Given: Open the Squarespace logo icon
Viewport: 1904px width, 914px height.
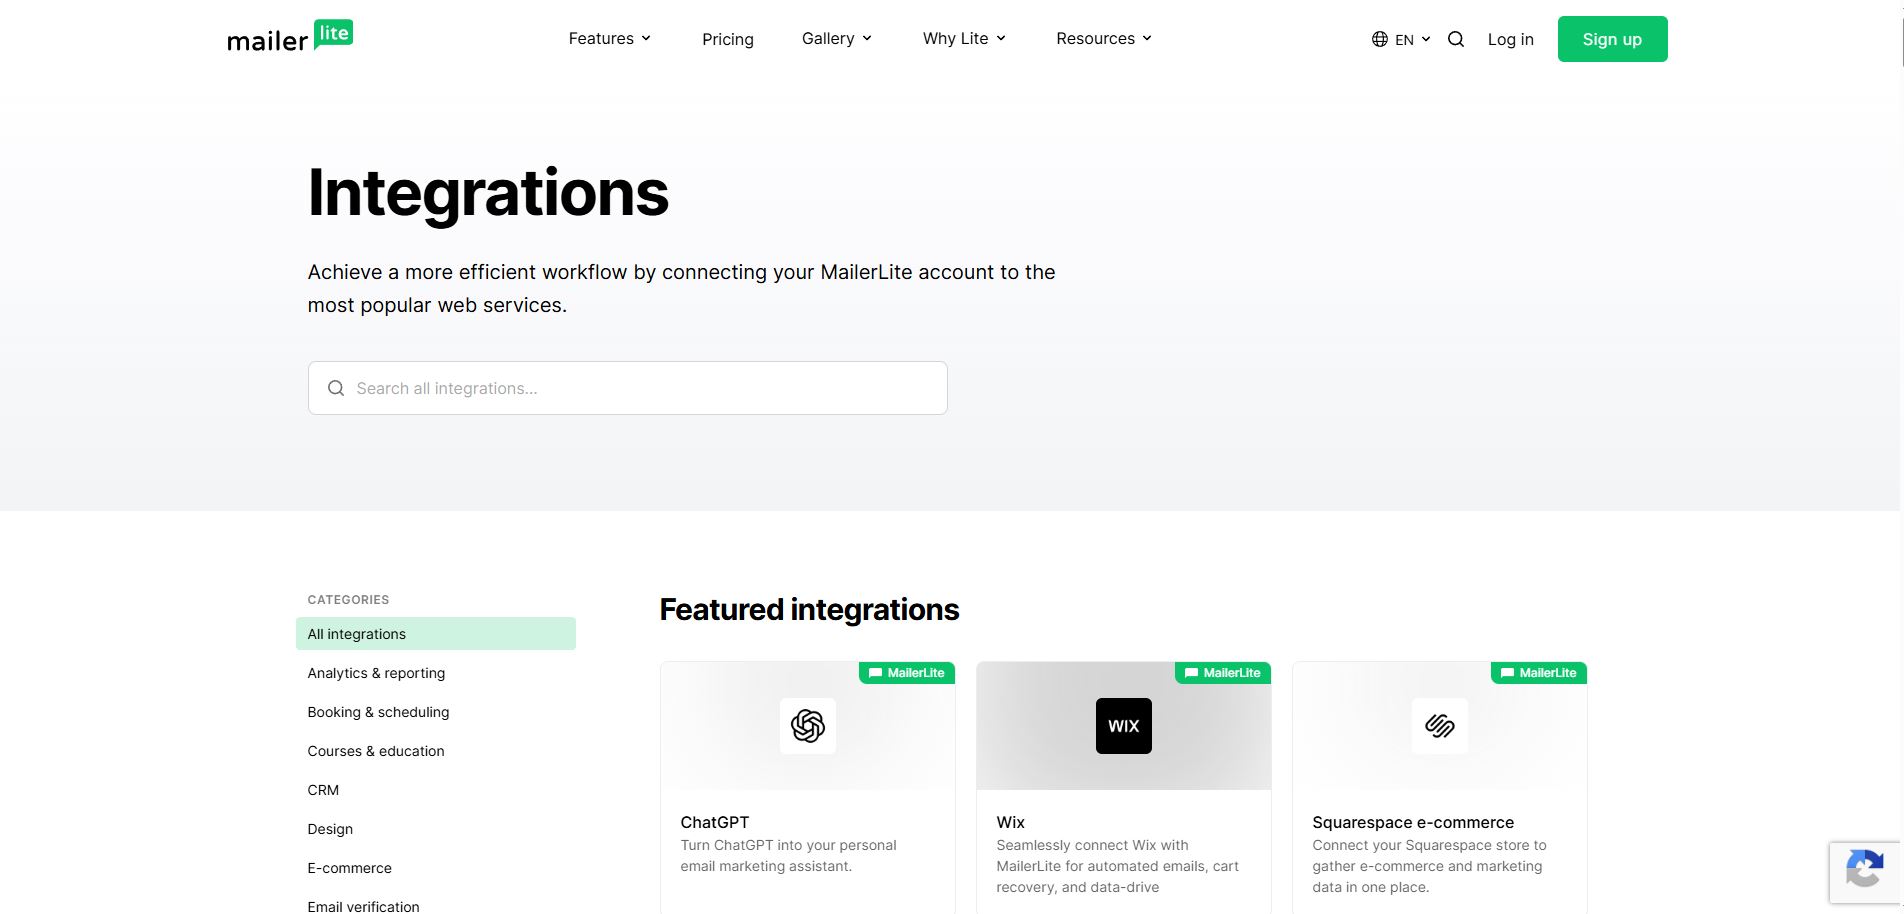Looking at the screenshot, I should pos(1440,726).
